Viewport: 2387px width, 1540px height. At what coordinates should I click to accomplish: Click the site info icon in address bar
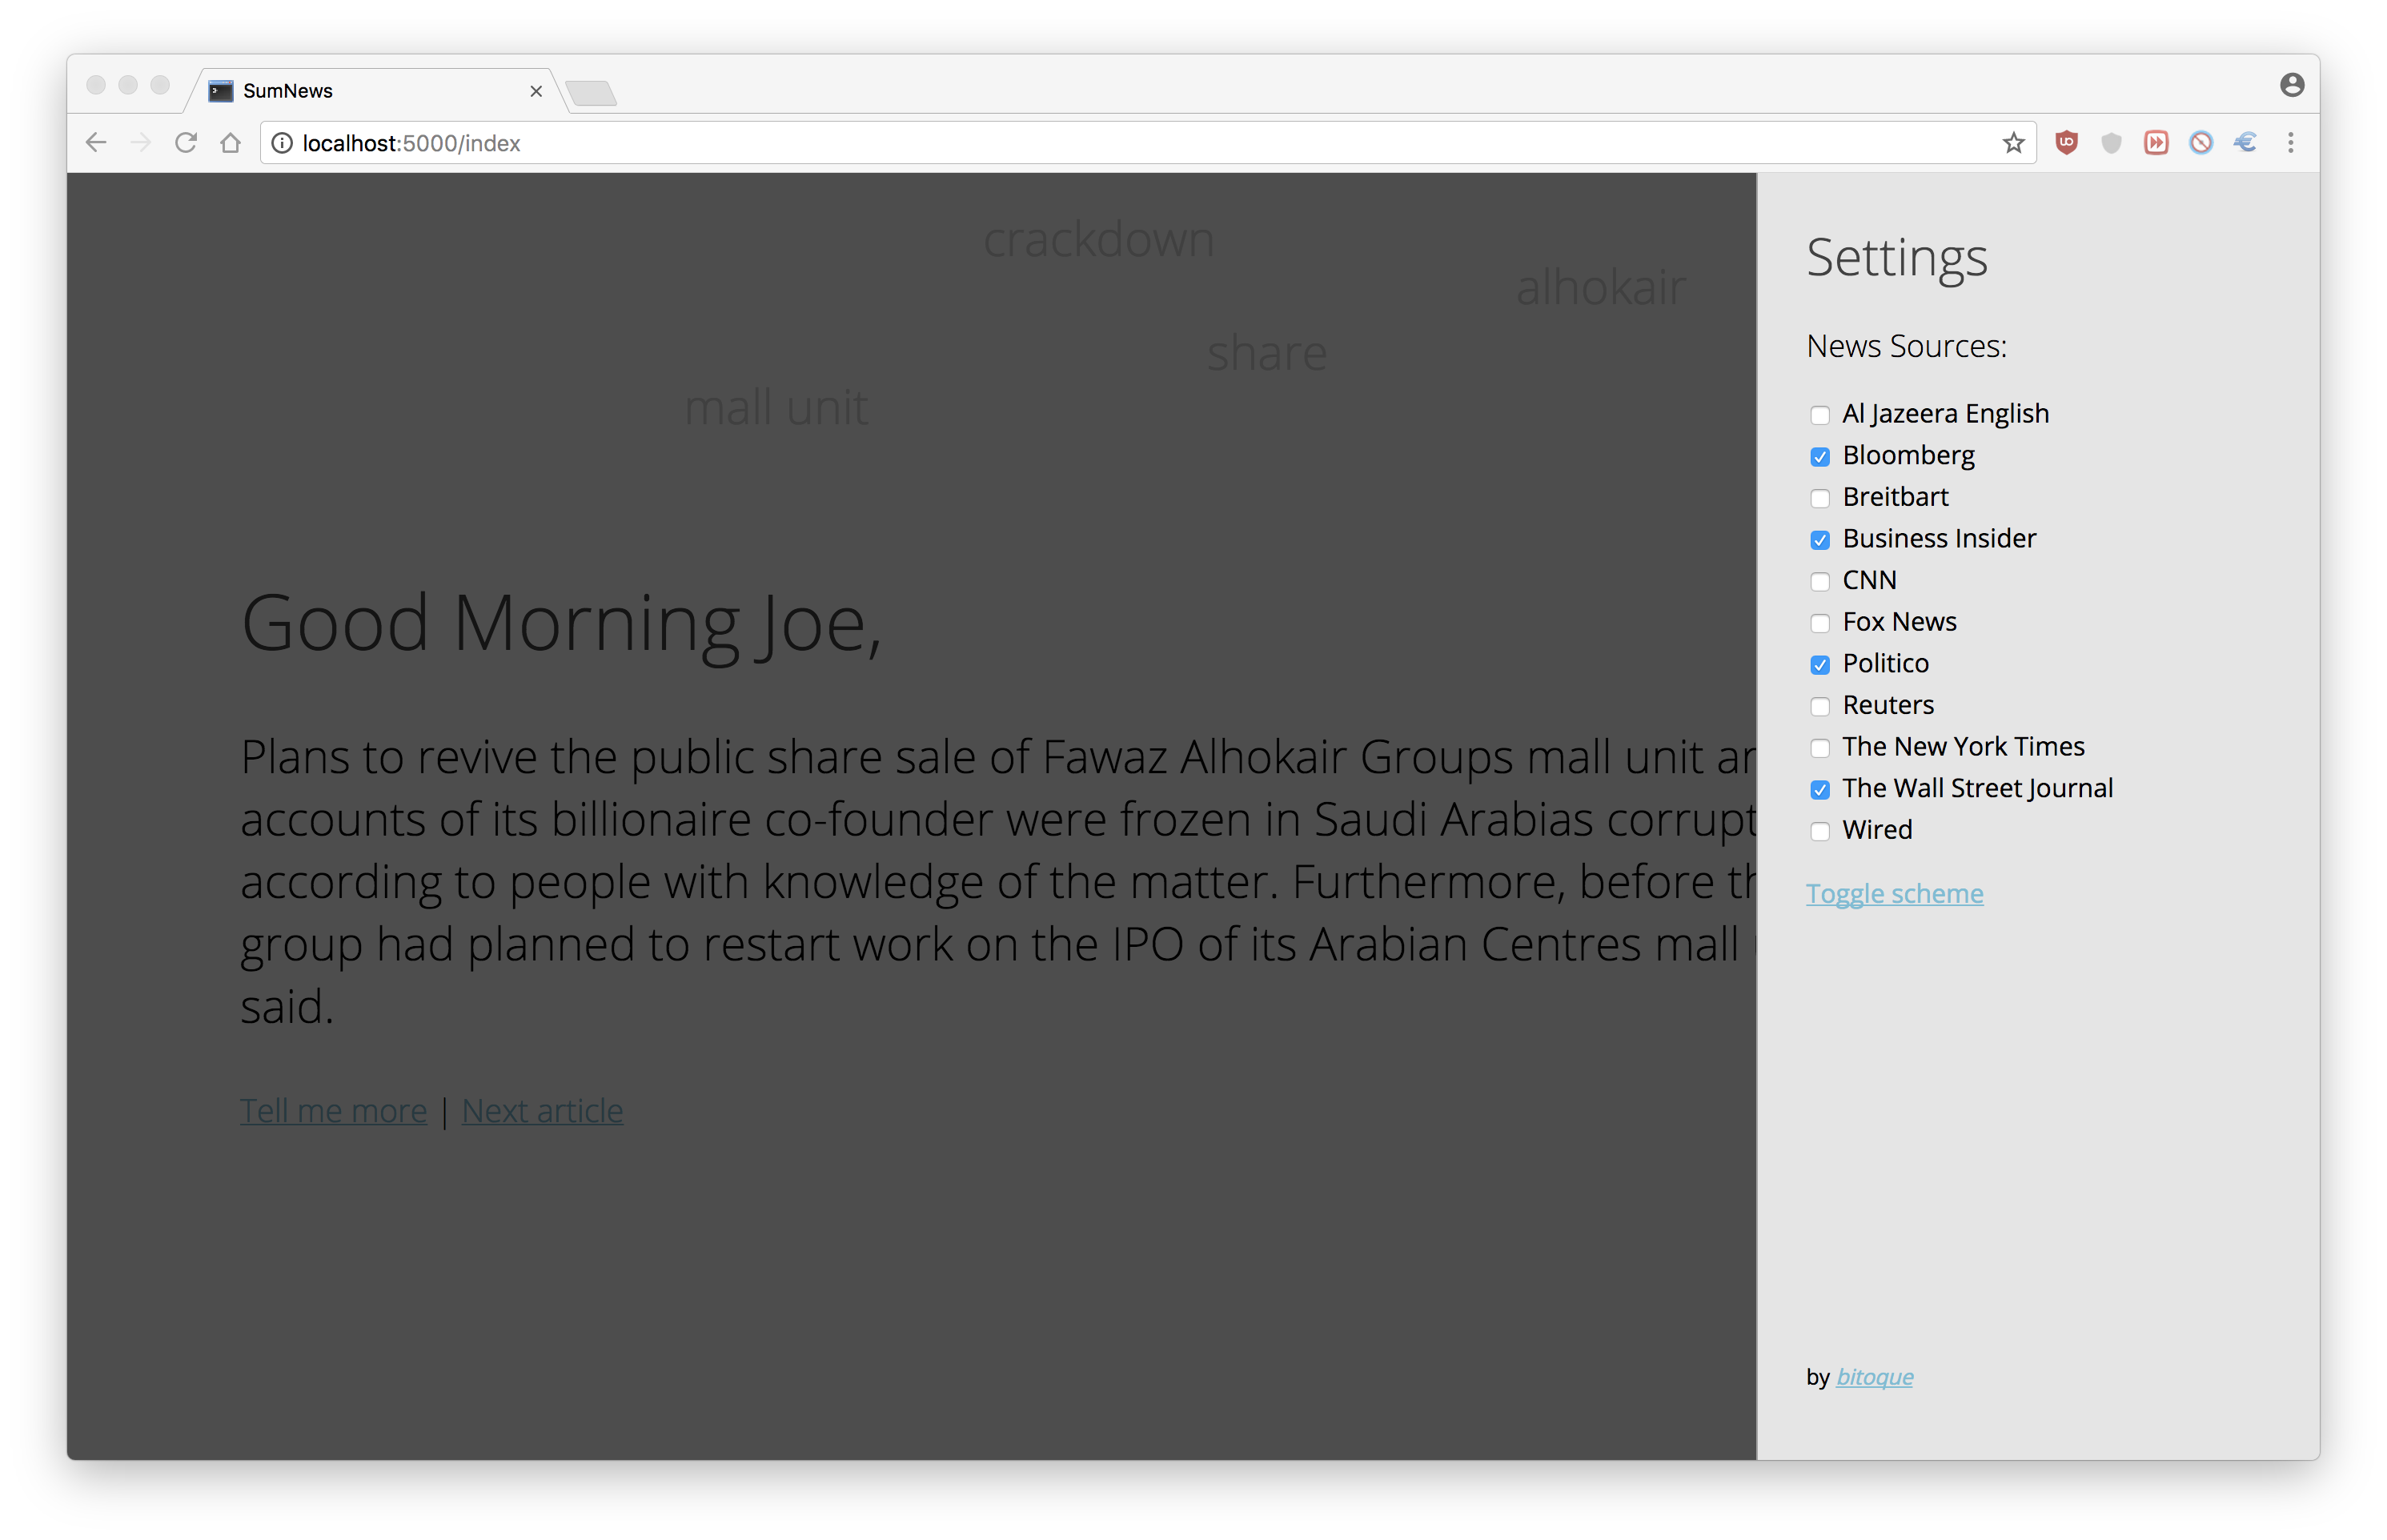pos(282,143)
